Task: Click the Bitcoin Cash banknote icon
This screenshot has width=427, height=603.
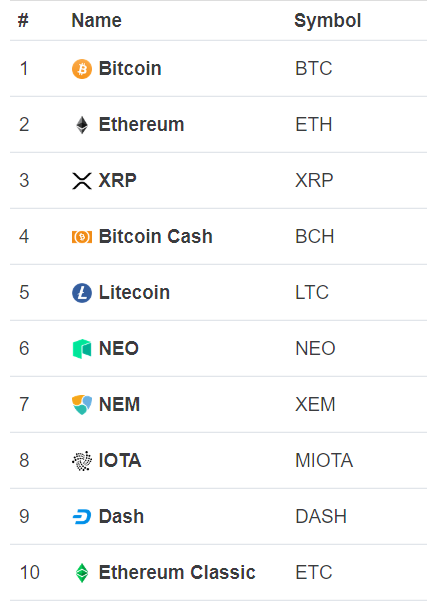Action: click(82, 237)
